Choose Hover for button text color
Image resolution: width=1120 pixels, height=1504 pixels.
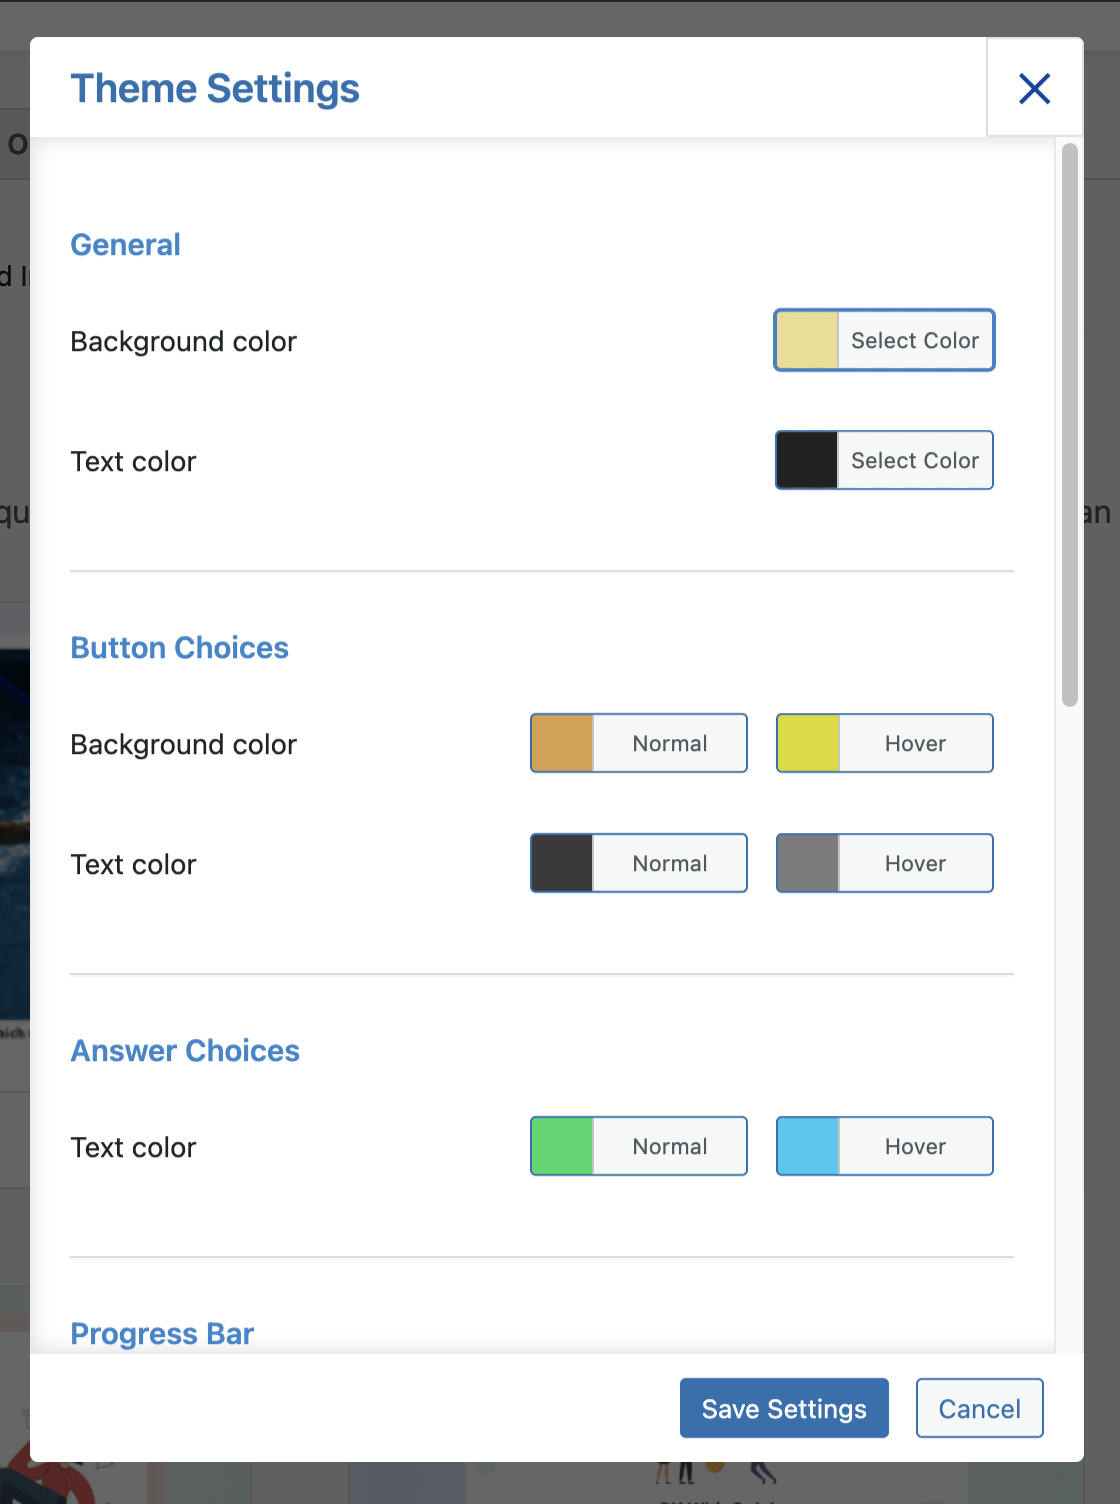click(x=915, y=863)
